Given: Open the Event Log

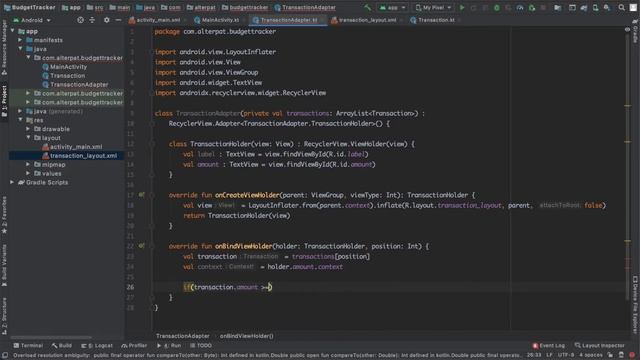Looking at the screenshot, I should point(549,346).
